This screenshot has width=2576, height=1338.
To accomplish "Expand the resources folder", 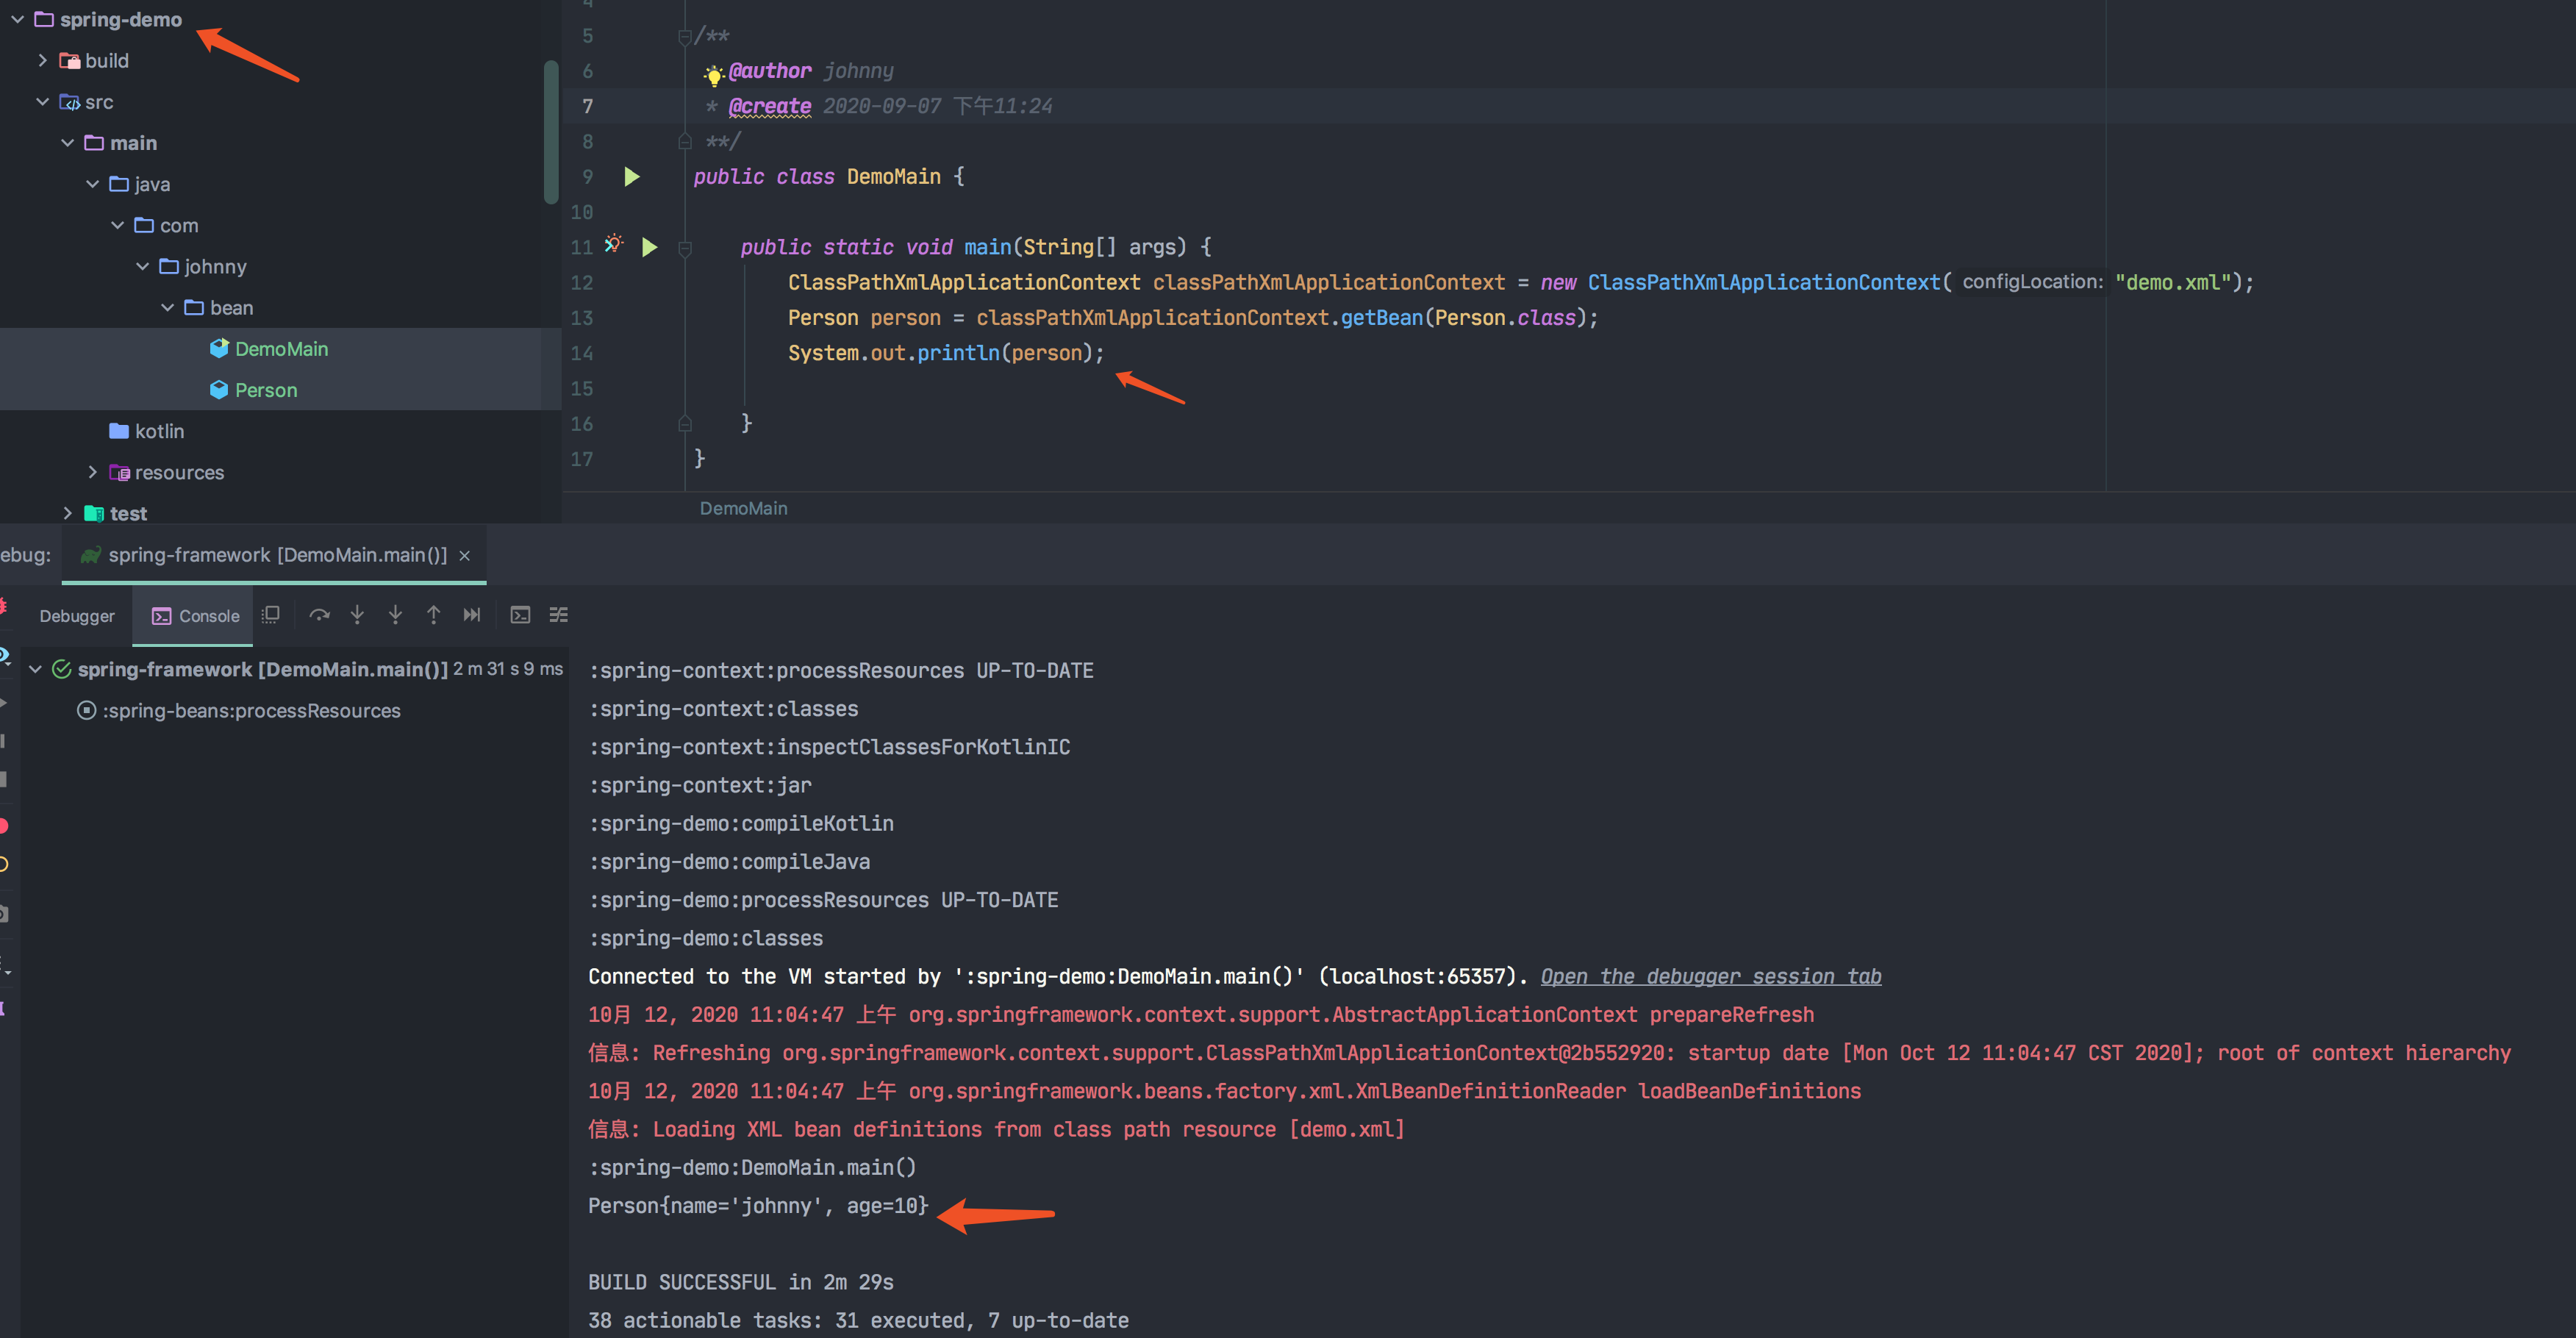I will tap(92, 472).
